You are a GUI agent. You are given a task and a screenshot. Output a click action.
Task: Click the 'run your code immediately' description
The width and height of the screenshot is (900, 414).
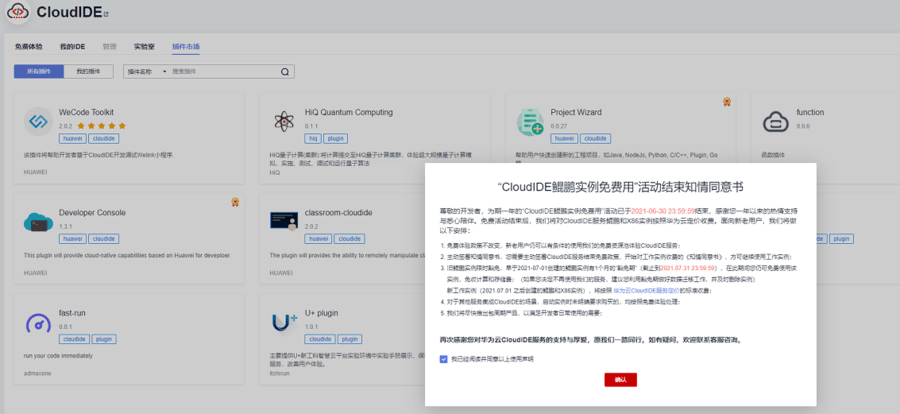(57, 355)
